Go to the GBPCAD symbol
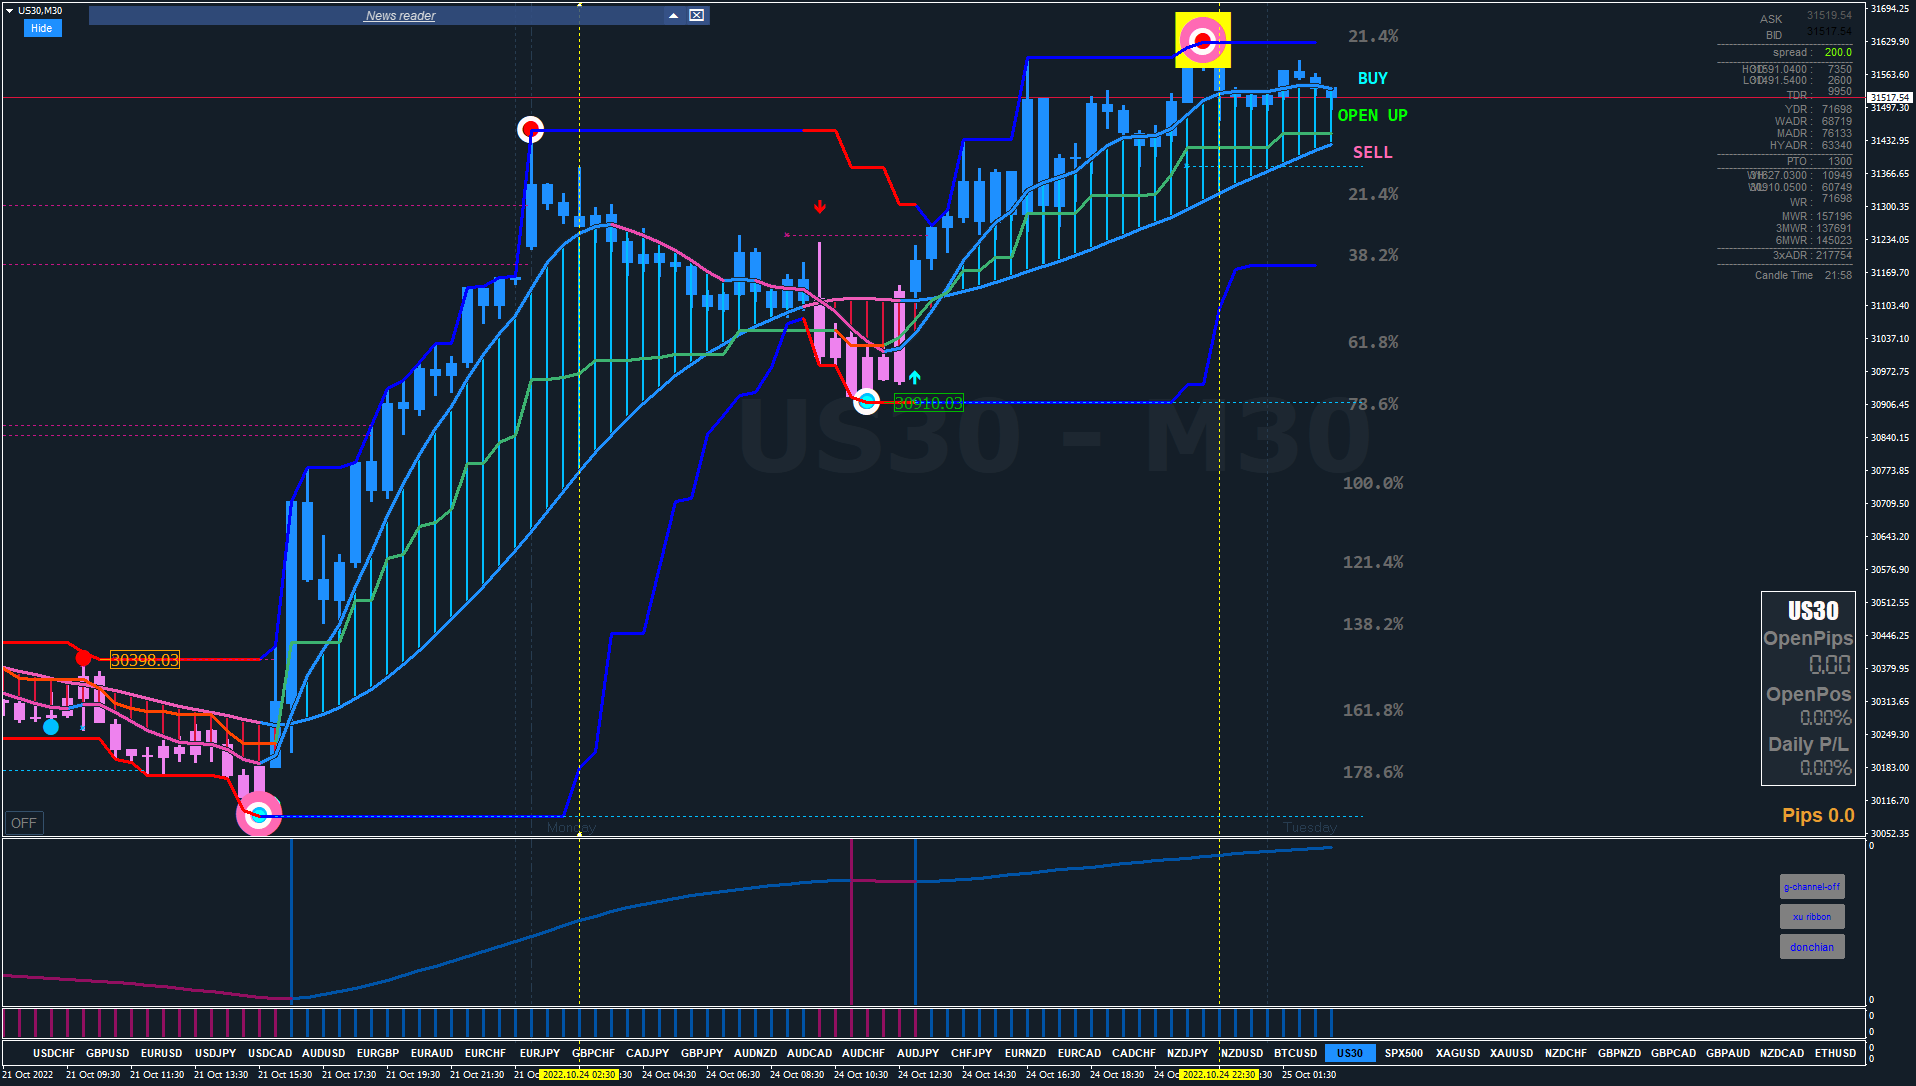The image size is (1916, 1086). coord(1674,1053)
